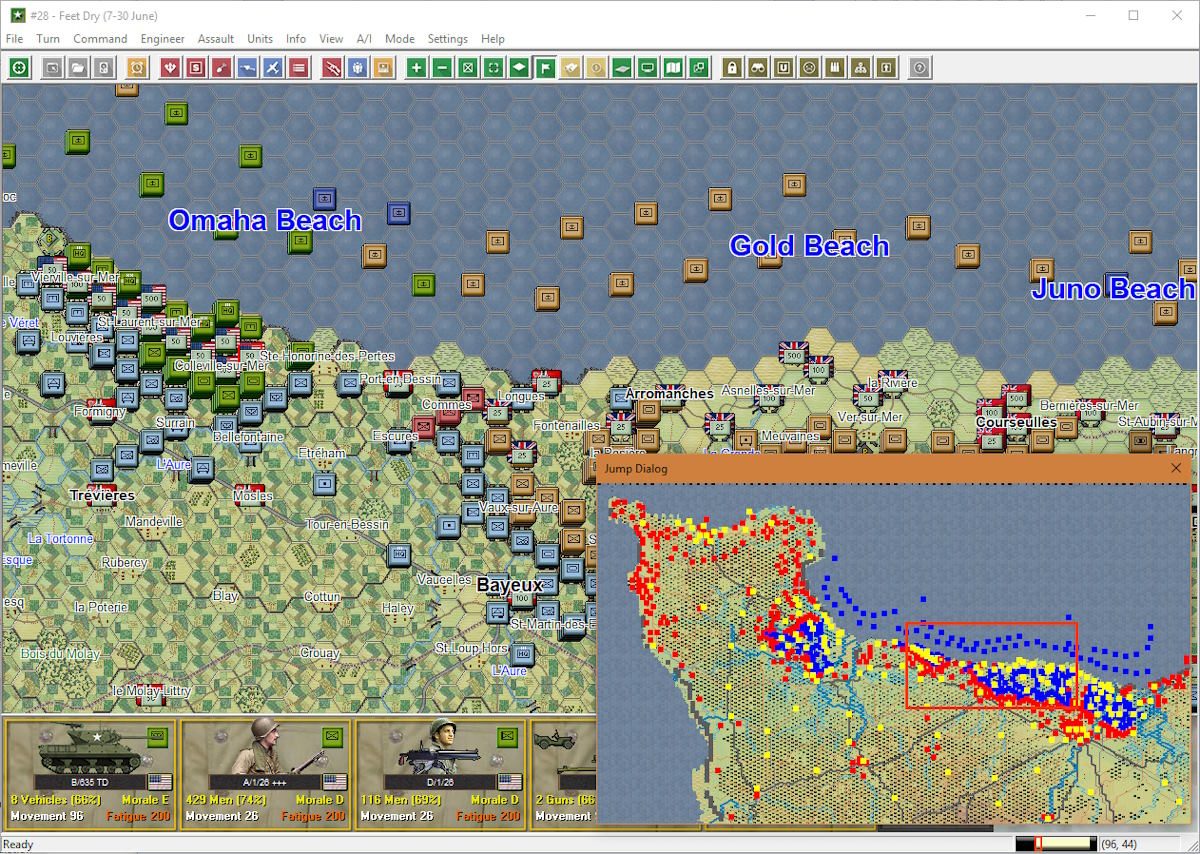Click the green minus zoom-out icon
This screenshot has height=854, width=1200.
442,68
